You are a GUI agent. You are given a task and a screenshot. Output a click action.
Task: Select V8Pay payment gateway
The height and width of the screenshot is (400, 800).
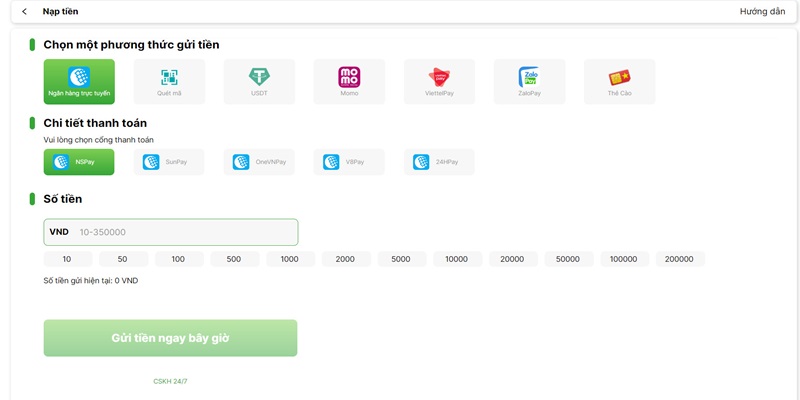coord(349,162)
